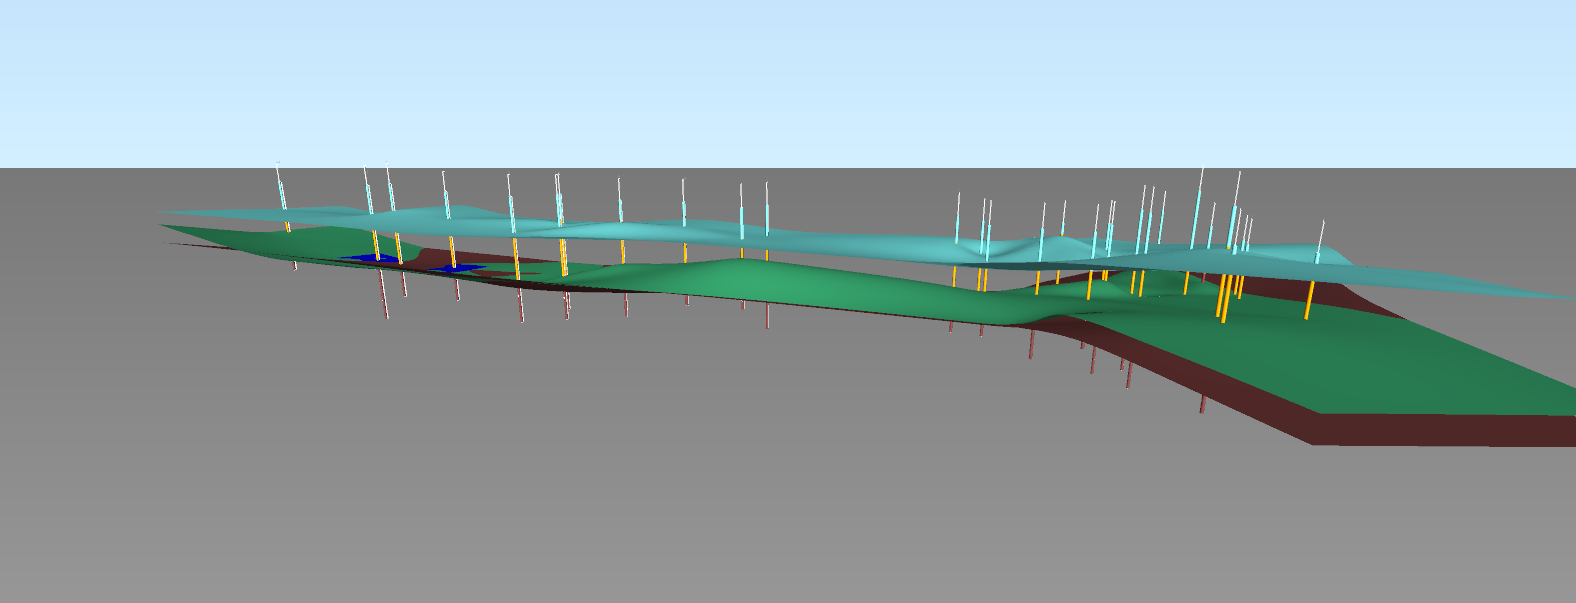Viewport: 1576px width, 603px height.
Task: Click the red borehole segment below left blue patch
Action: pyautogui.click(x=385, y=295)
